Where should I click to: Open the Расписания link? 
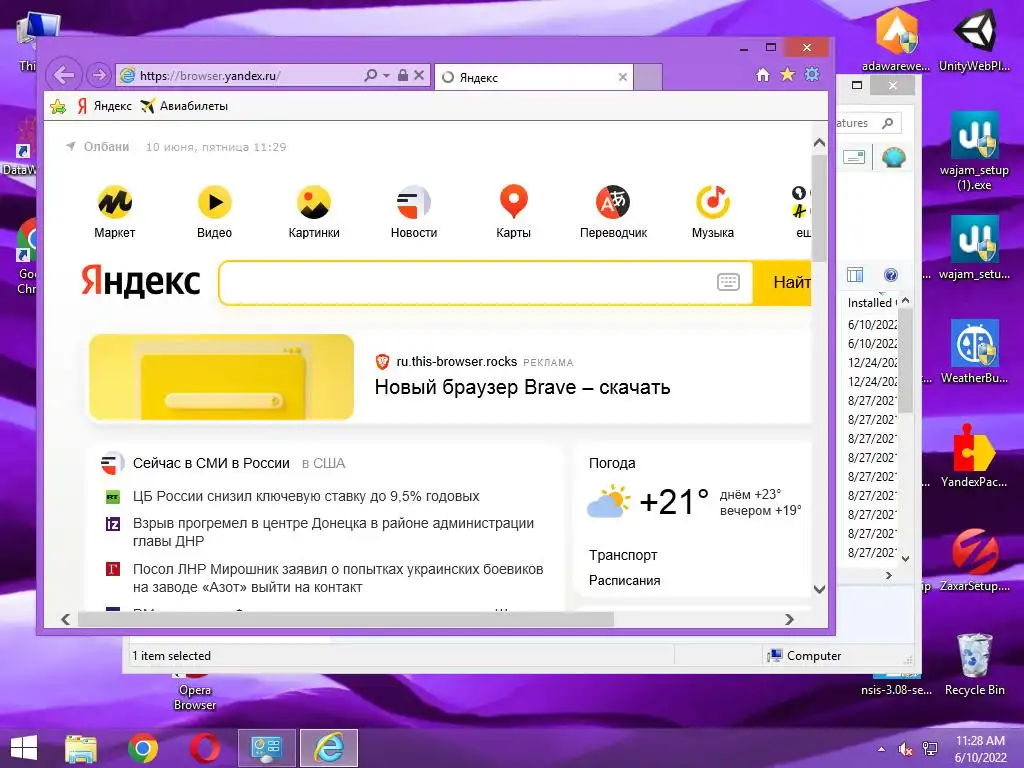624,581
